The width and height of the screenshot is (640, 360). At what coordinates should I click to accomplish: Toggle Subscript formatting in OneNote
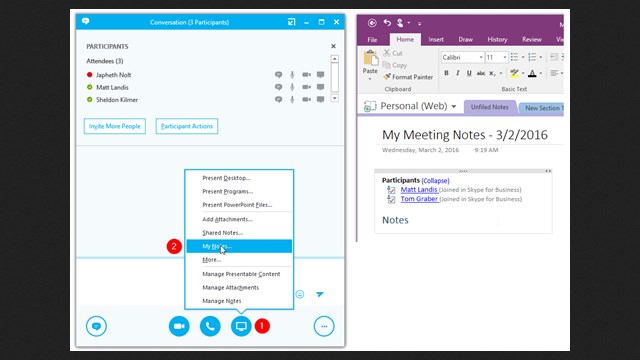tap(492, 73)
